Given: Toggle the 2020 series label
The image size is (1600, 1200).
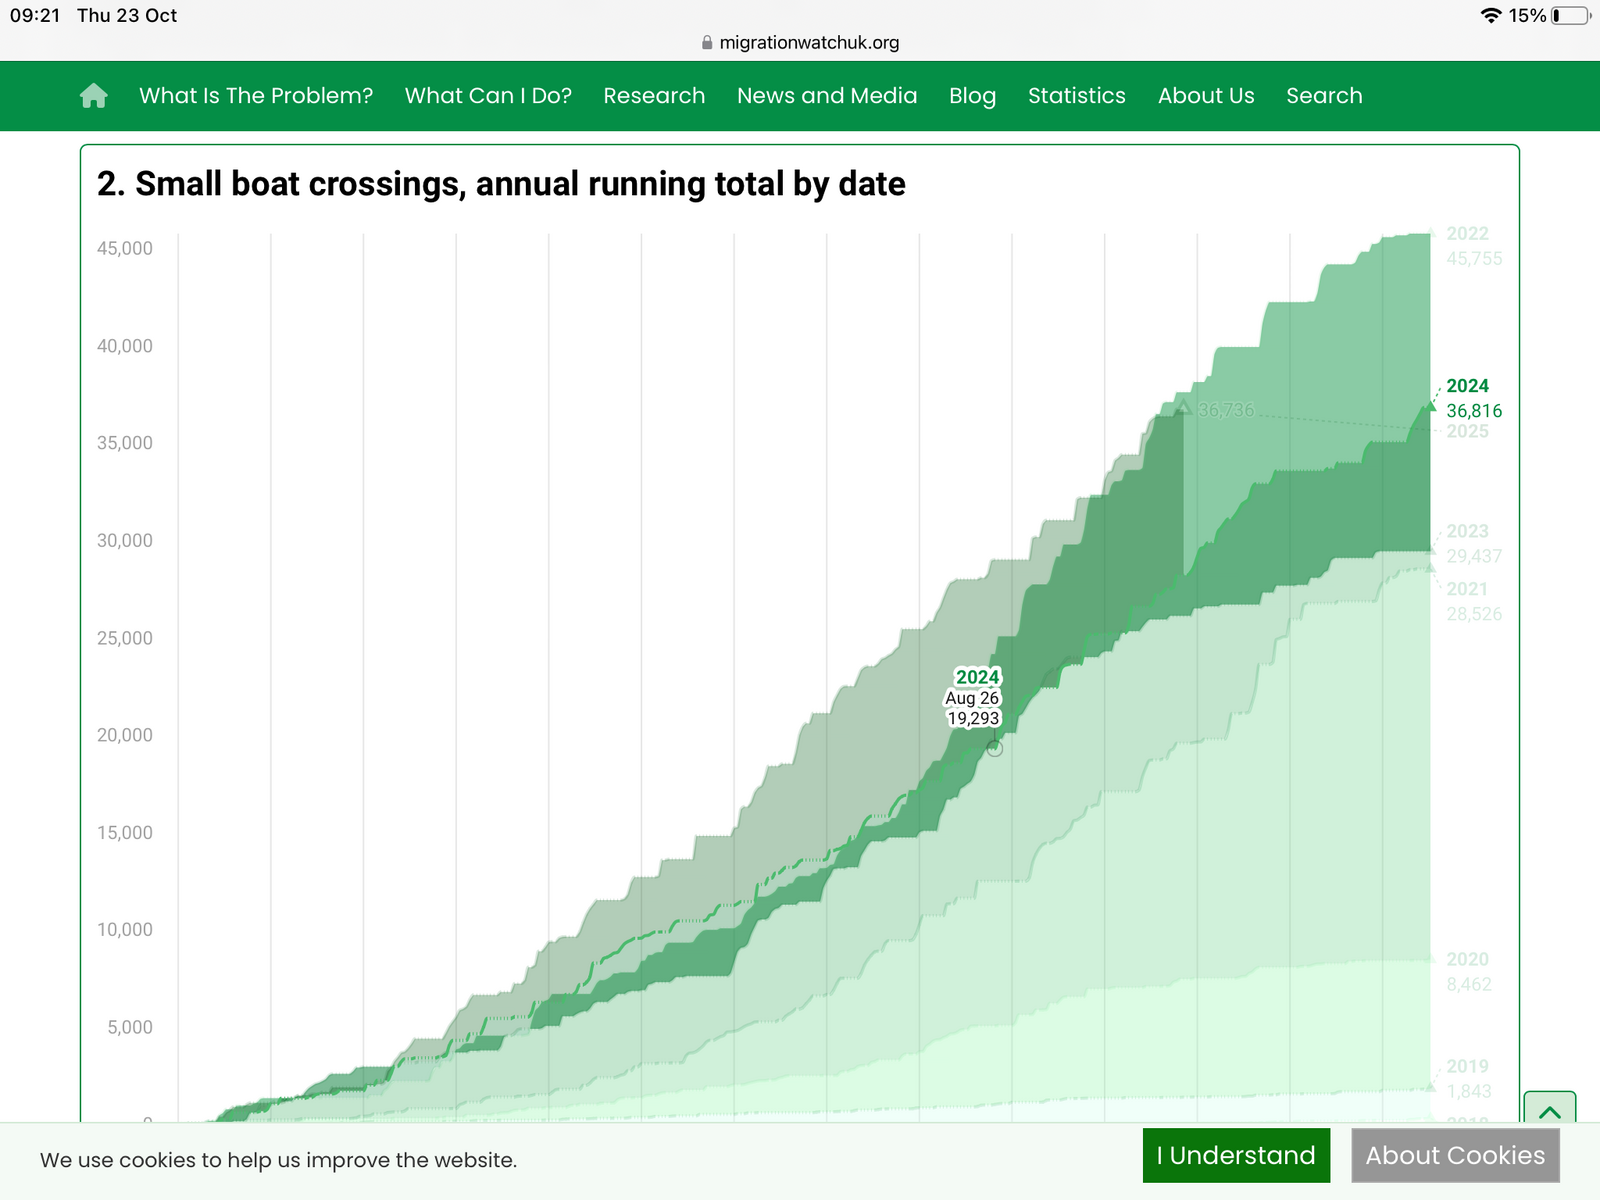Looking at the screenshot, I should pos(1467,959).
